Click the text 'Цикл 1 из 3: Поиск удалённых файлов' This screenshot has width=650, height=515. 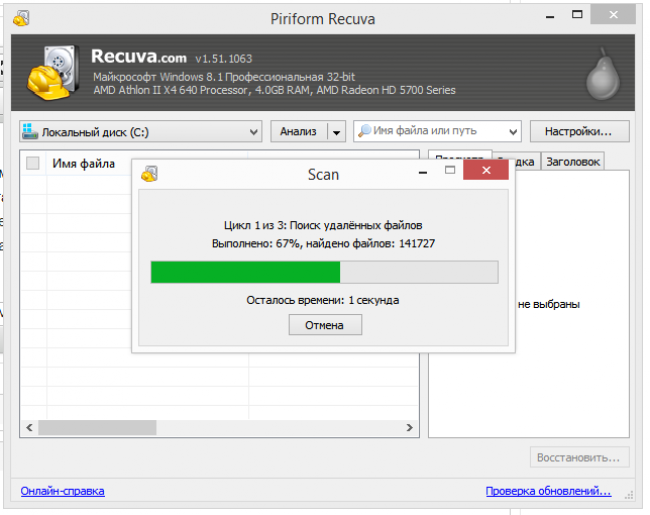323,225
